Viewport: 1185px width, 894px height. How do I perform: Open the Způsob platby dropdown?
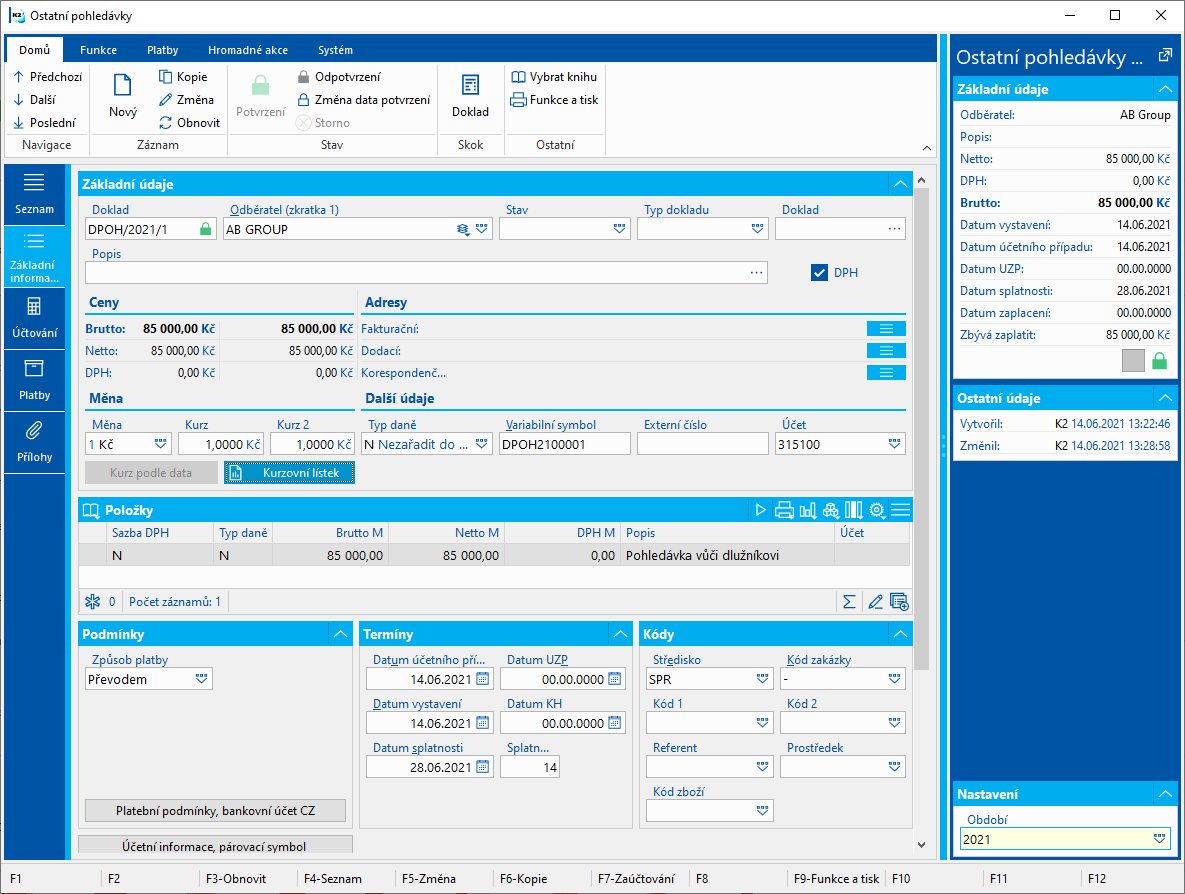coord(202,679)
